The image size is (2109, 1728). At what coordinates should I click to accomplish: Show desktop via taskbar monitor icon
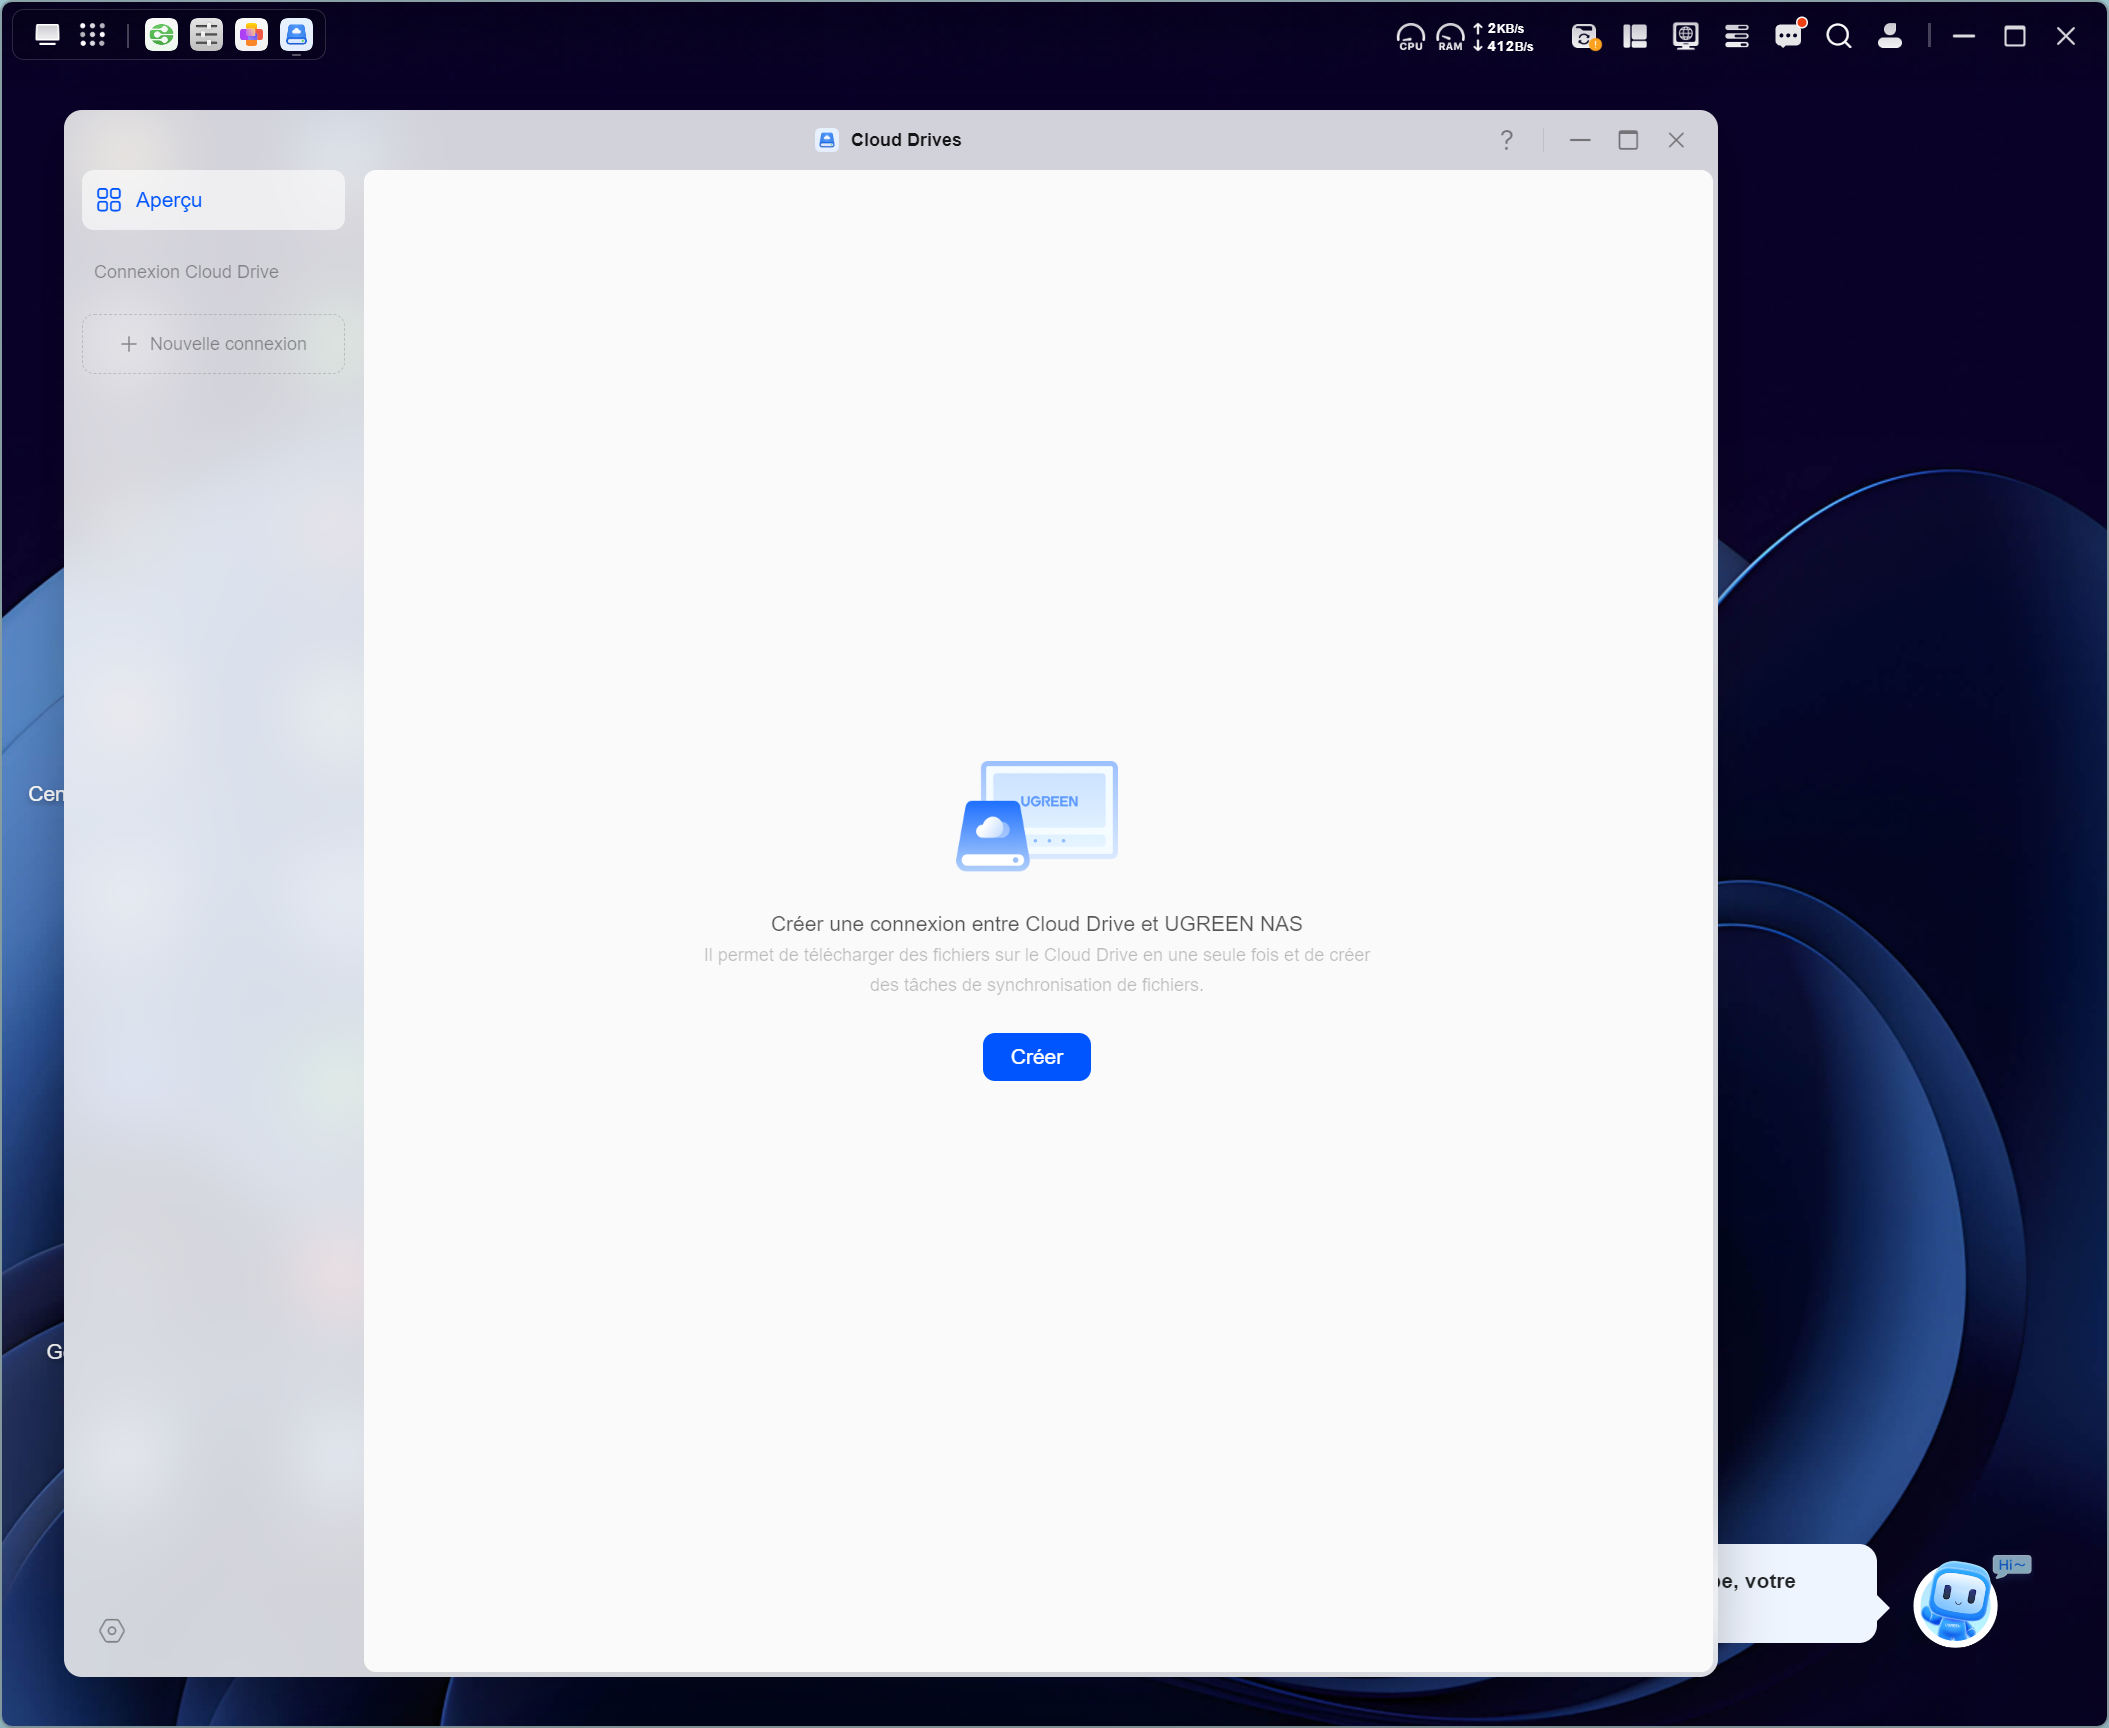click(47, 35)
